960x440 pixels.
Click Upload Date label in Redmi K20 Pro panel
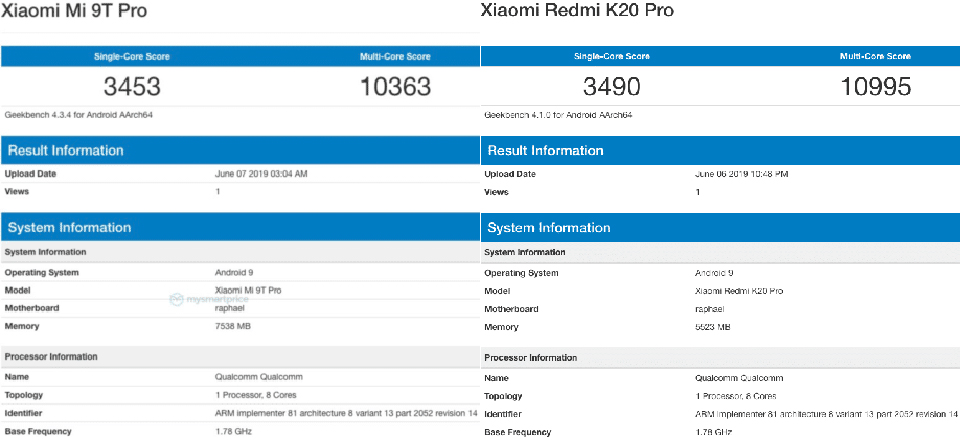point(510,174)
